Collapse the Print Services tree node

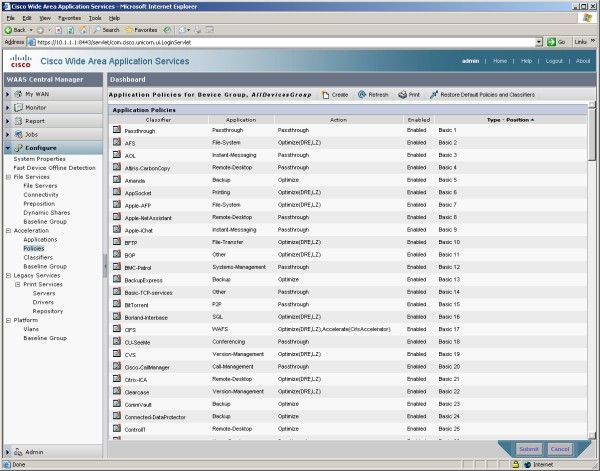click(18, 284)
